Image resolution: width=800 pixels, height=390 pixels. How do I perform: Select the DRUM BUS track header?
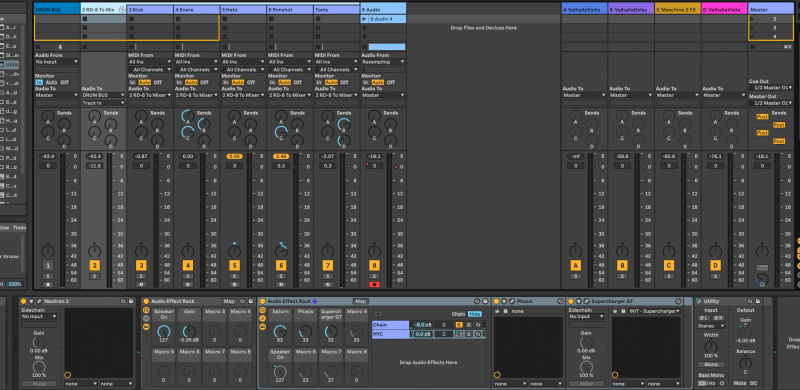tap(57, 9)
